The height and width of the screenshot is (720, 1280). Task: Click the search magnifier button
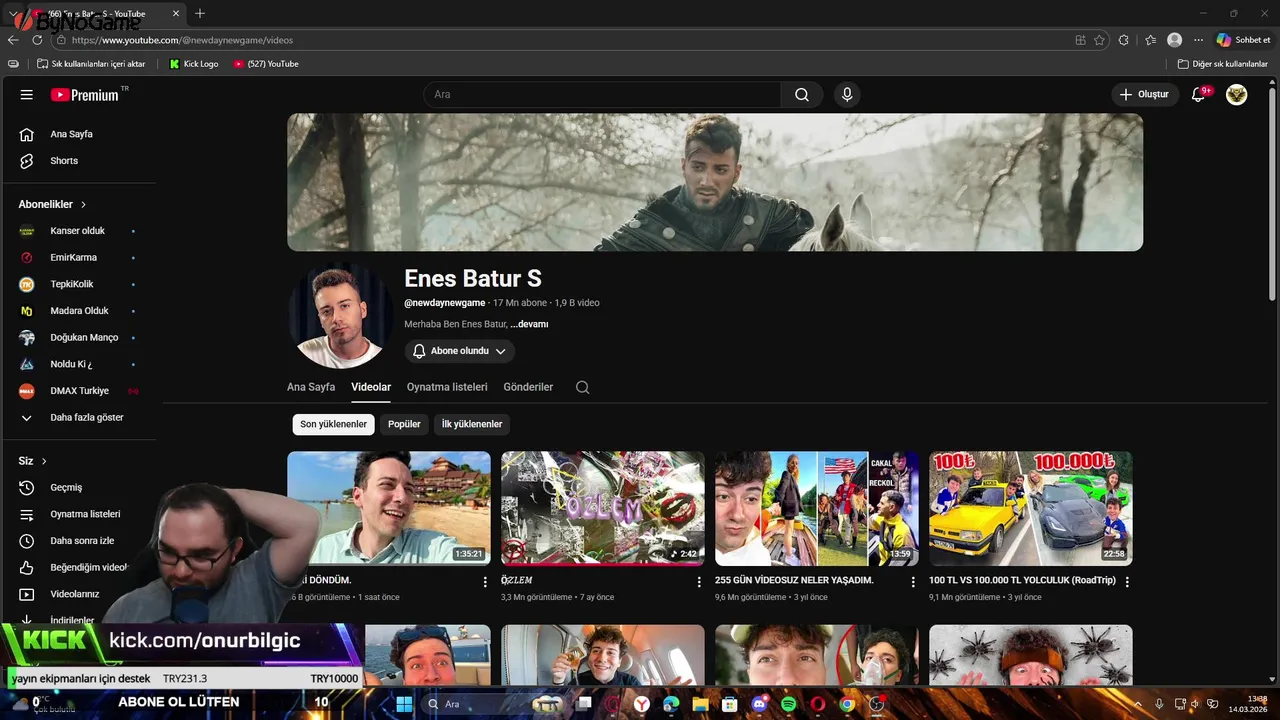pos(802,94)
